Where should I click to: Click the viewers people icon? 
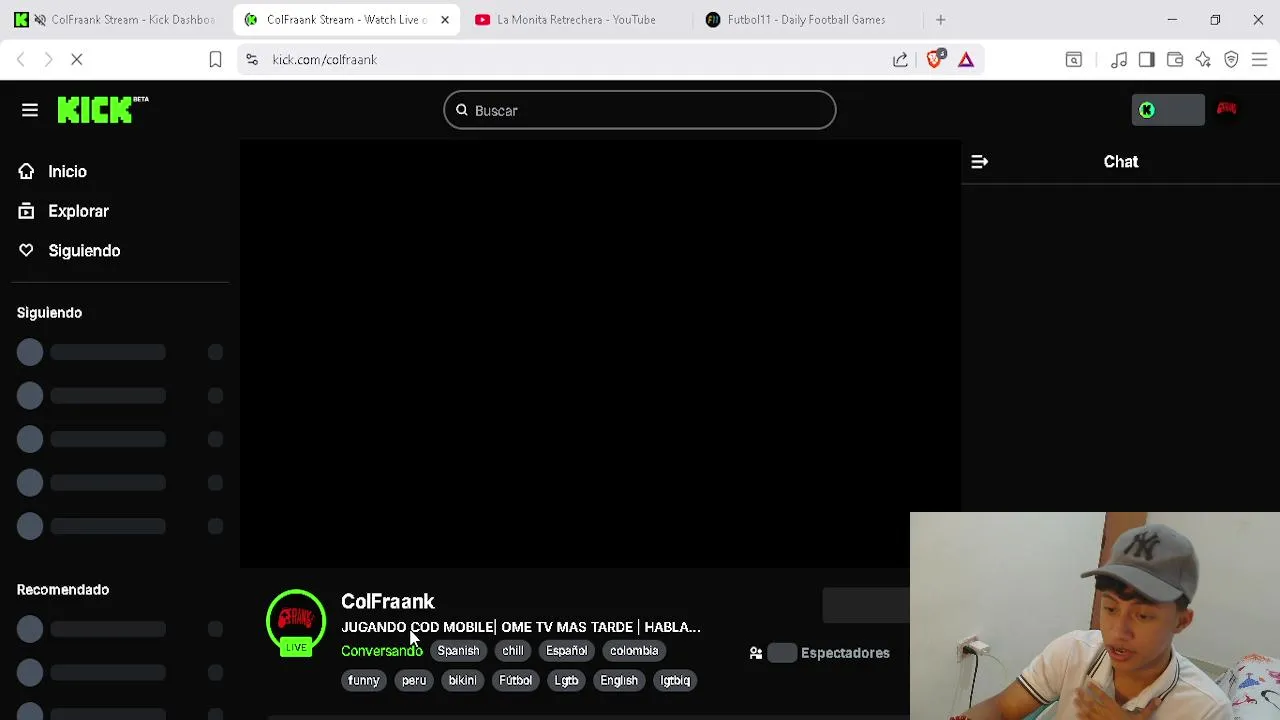(x=756, y=653)
